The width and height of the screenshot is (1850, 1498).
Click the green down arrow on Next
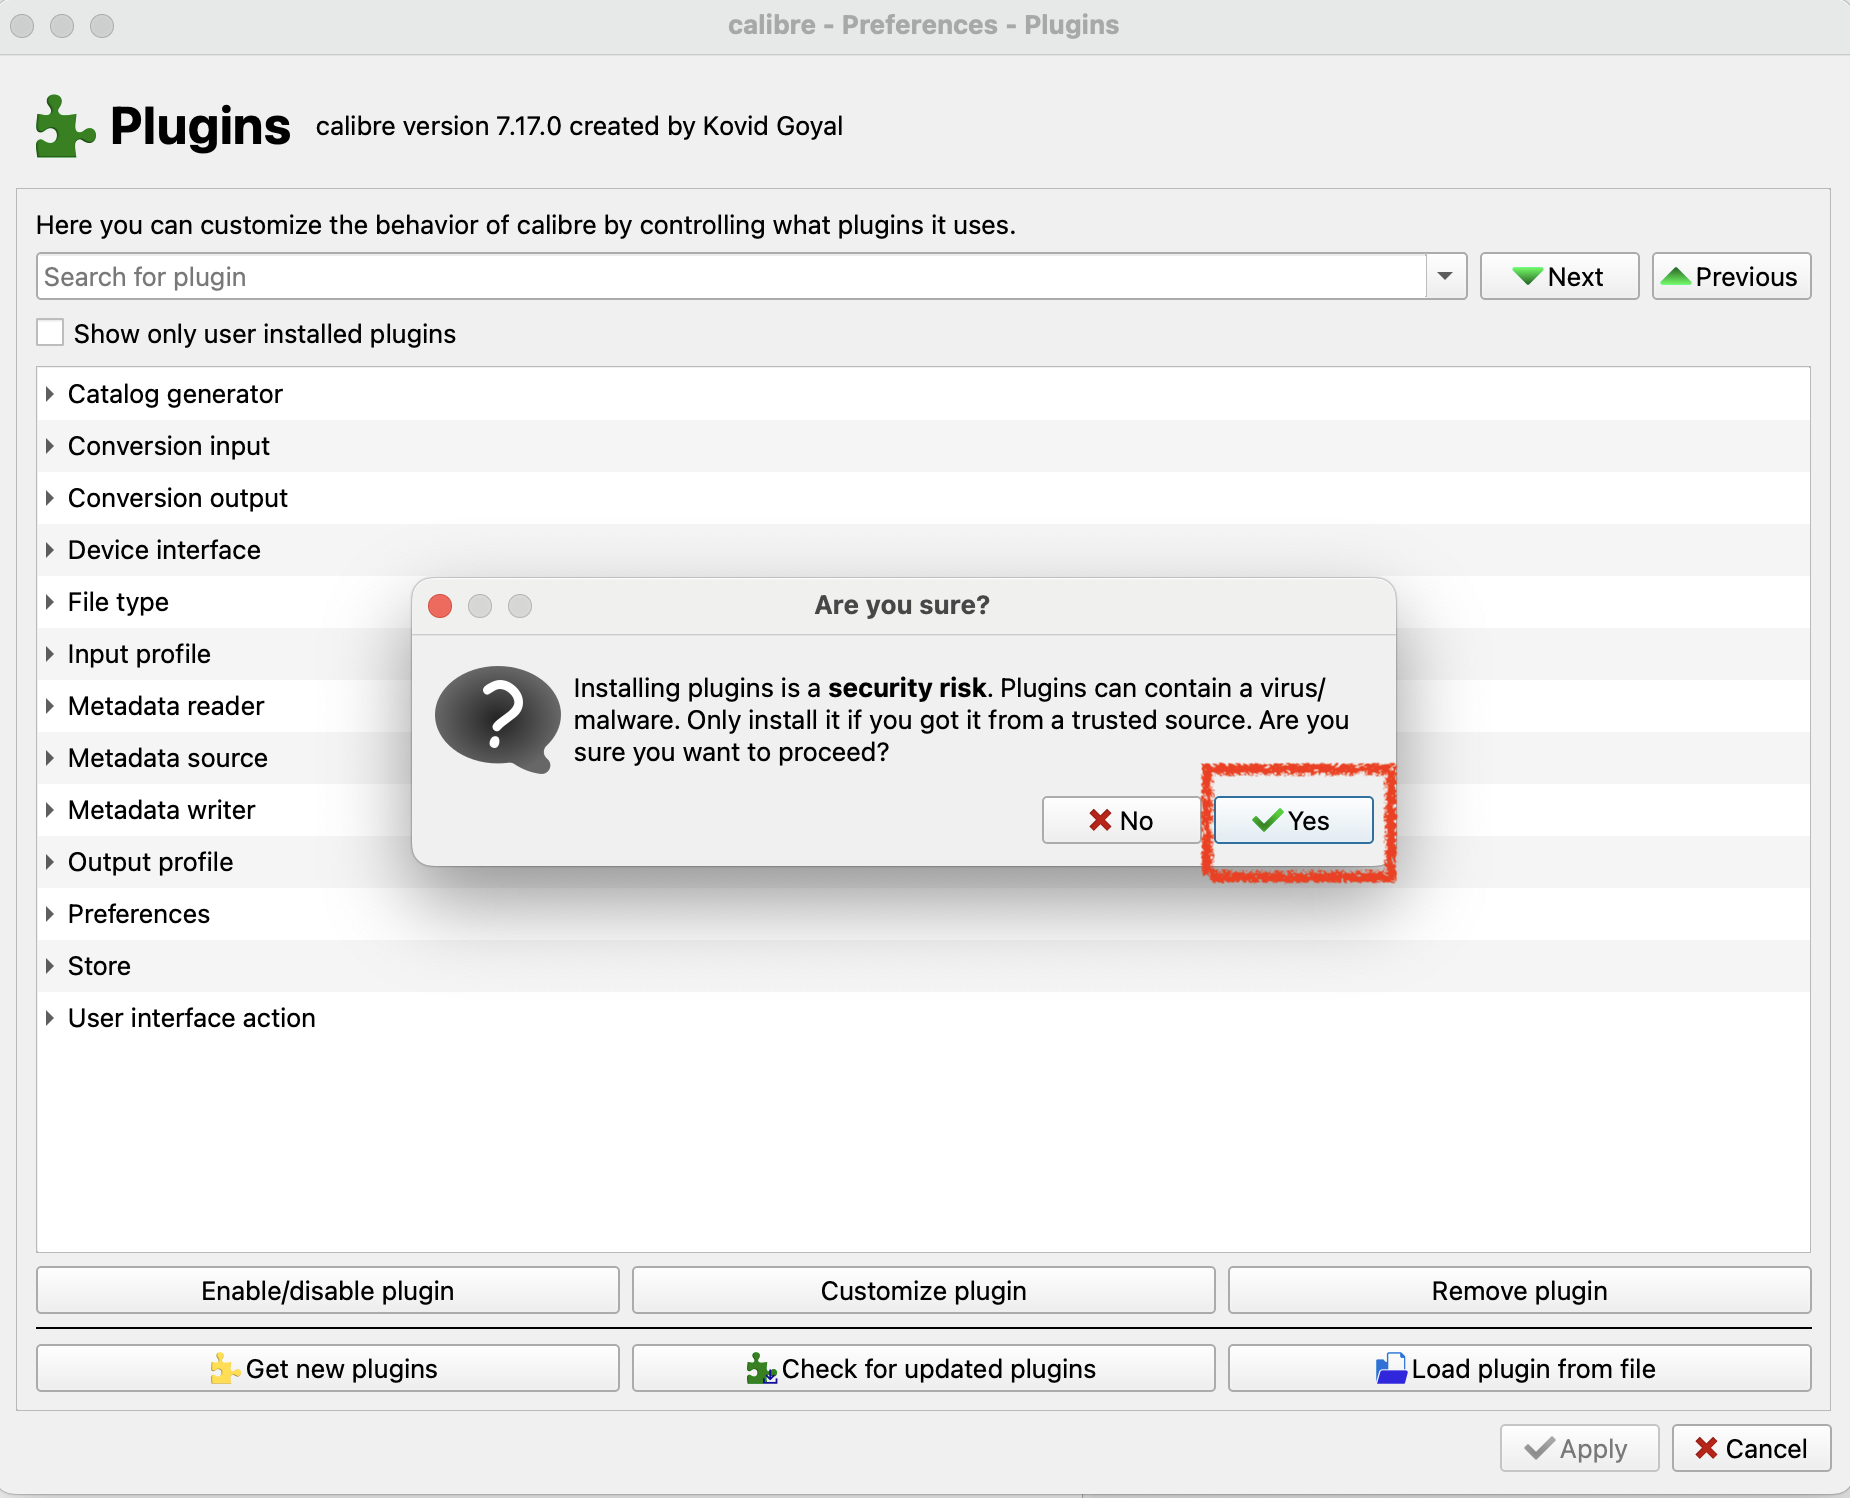(x=1527, y=277)
